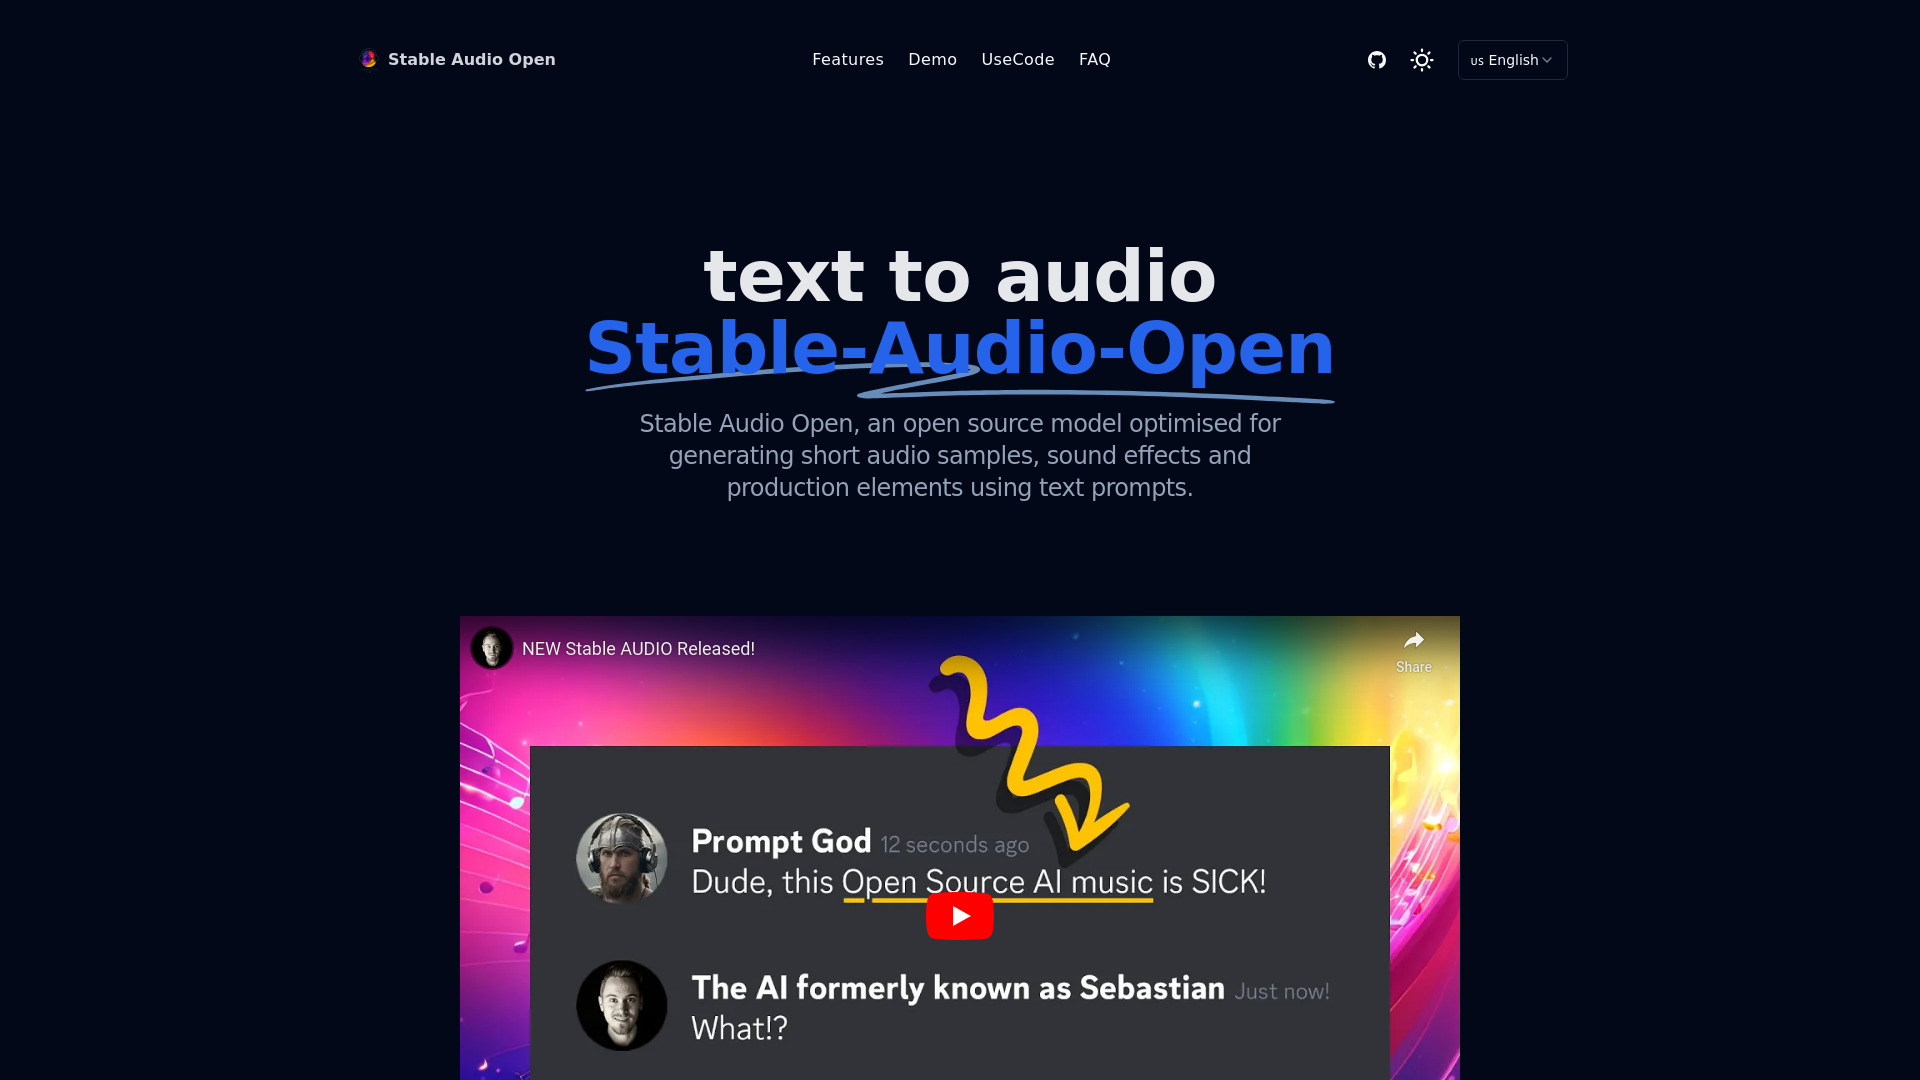
Task: Click the channel avatar icon next to NEW Stable AUDIO
Action: (493, 647)
